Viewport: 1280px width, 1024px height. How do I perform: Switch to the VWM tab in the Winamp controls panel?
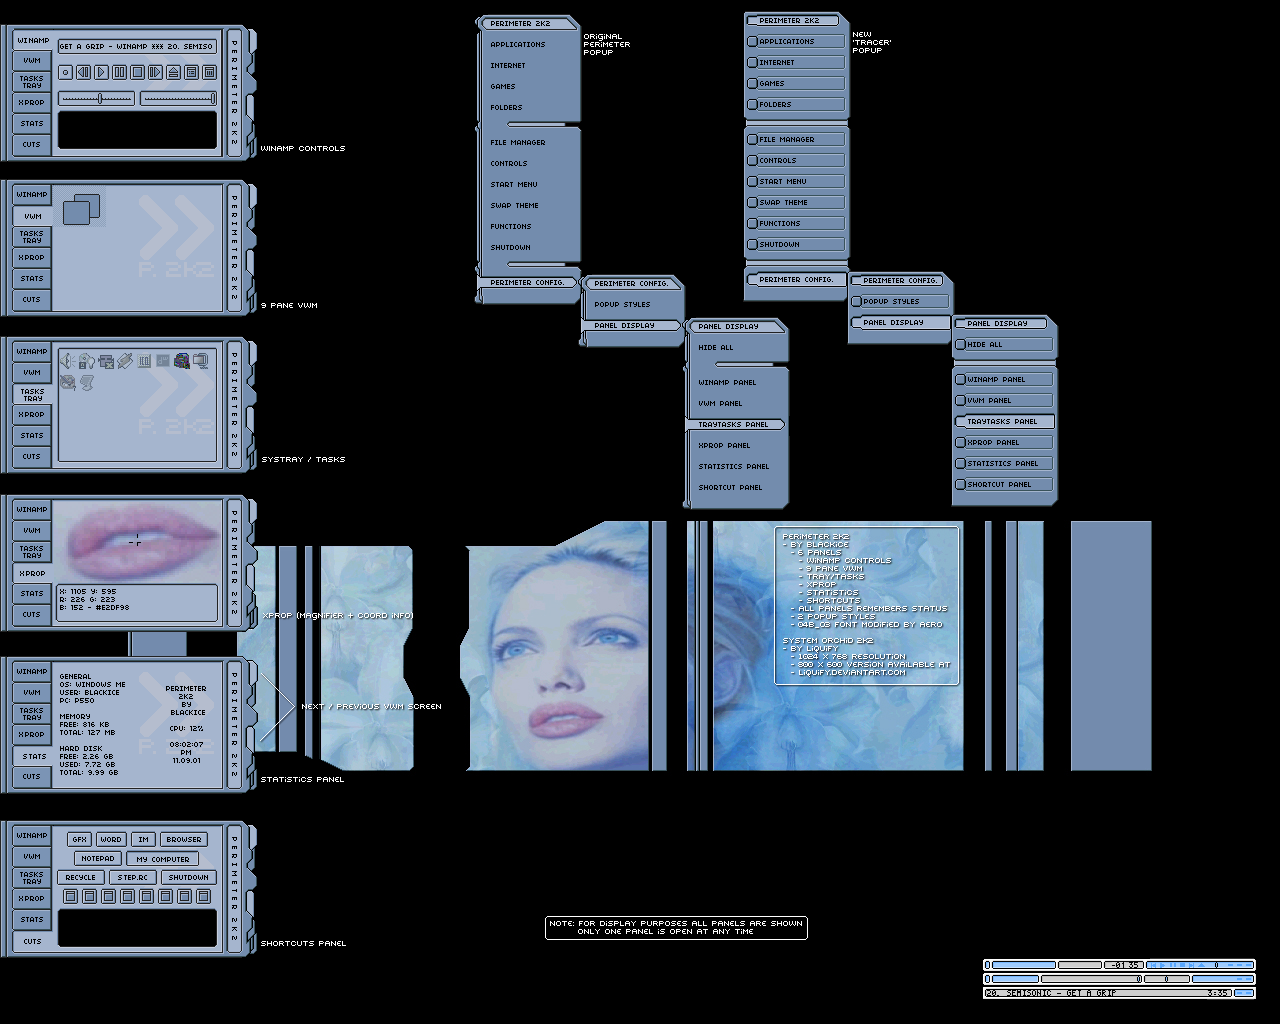32,61
